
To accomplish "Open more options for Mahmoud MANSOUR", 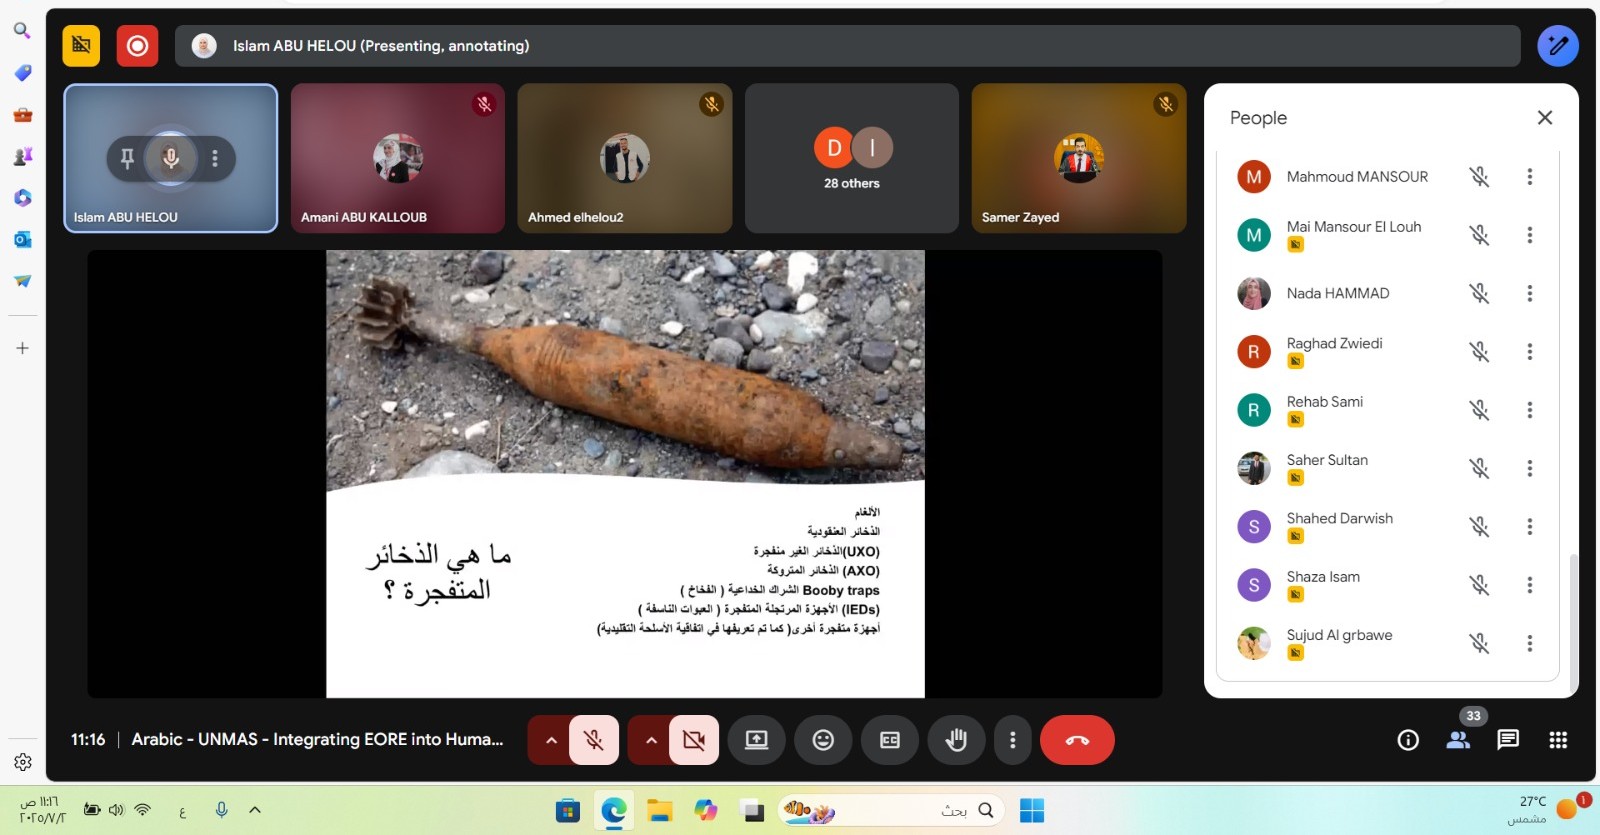I will tap(1529, 177).
